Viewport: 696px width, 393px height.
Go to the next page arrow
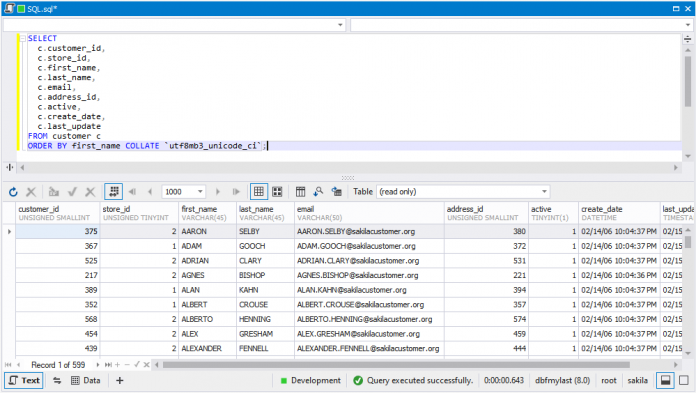(x=218, y=192)
